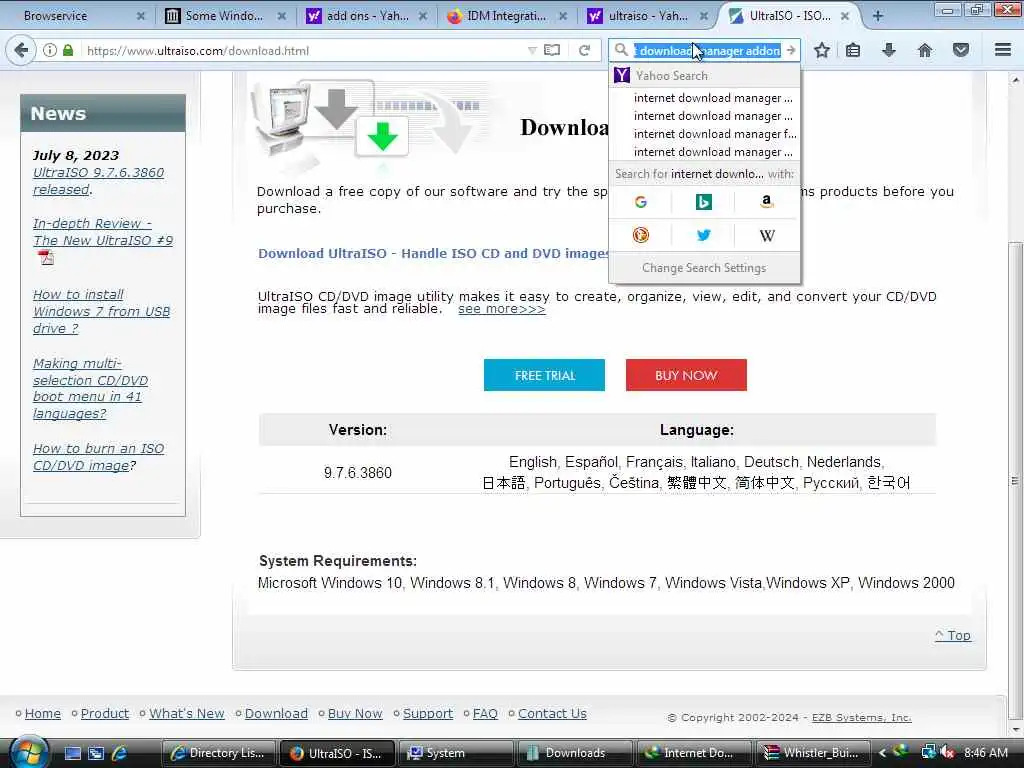
Task: Search with Twitter engine icon
Action: (703, 235)
